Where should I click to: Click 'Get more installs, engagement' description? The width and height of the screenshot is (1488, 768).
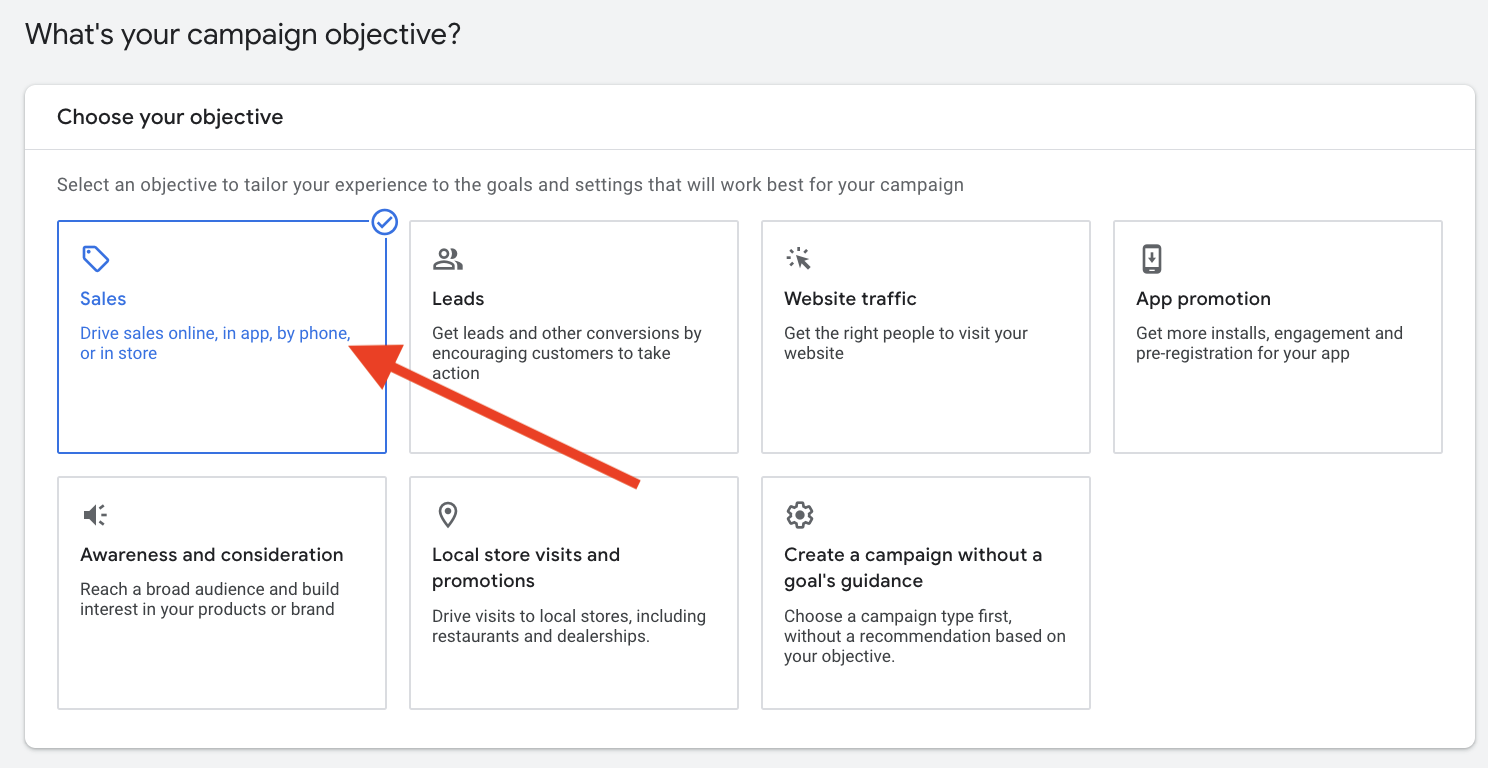1269,343
